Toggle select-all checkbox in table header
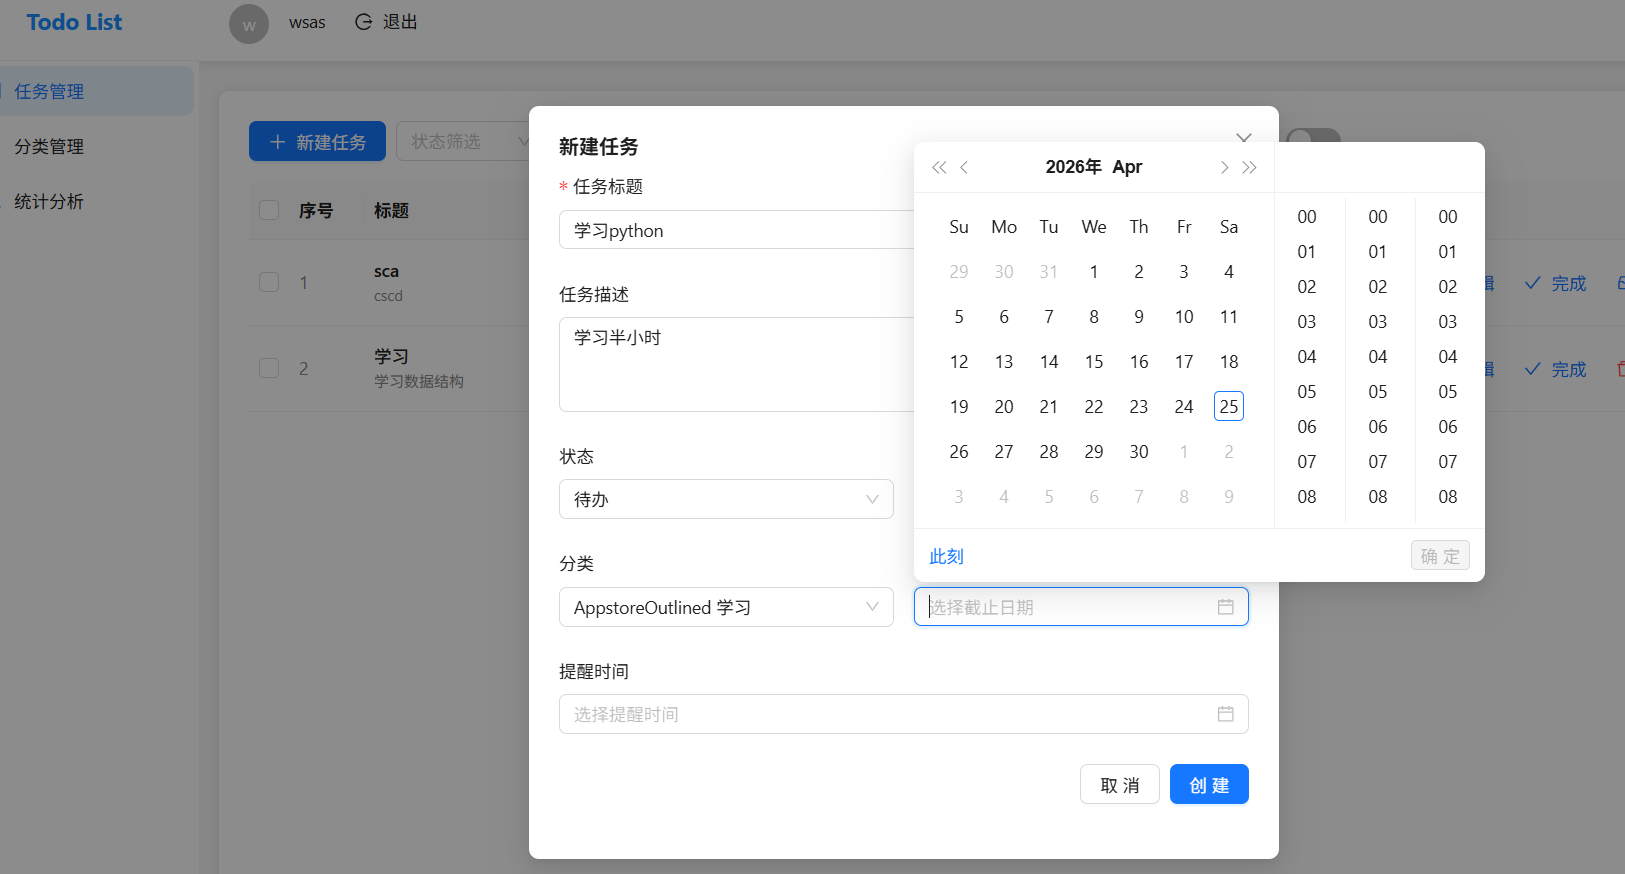This screenshot has width=1625, height=874. 269,210
